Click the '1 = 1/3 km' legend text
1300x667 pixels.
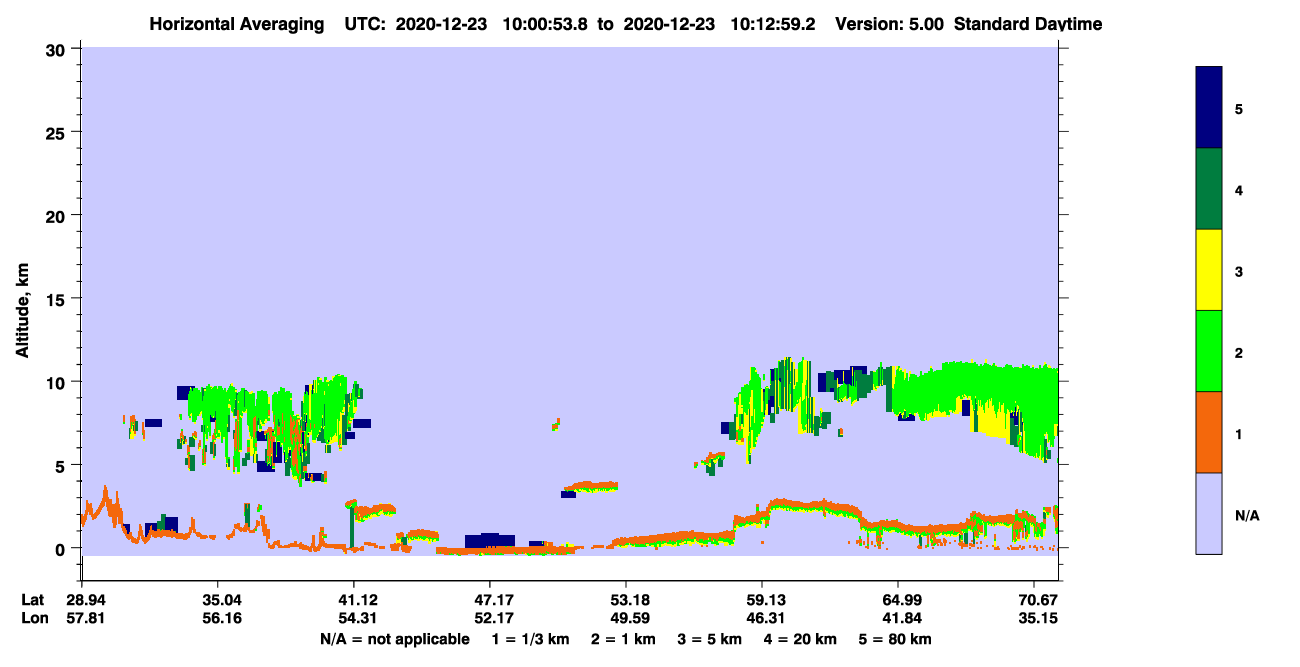coord(530,639)
